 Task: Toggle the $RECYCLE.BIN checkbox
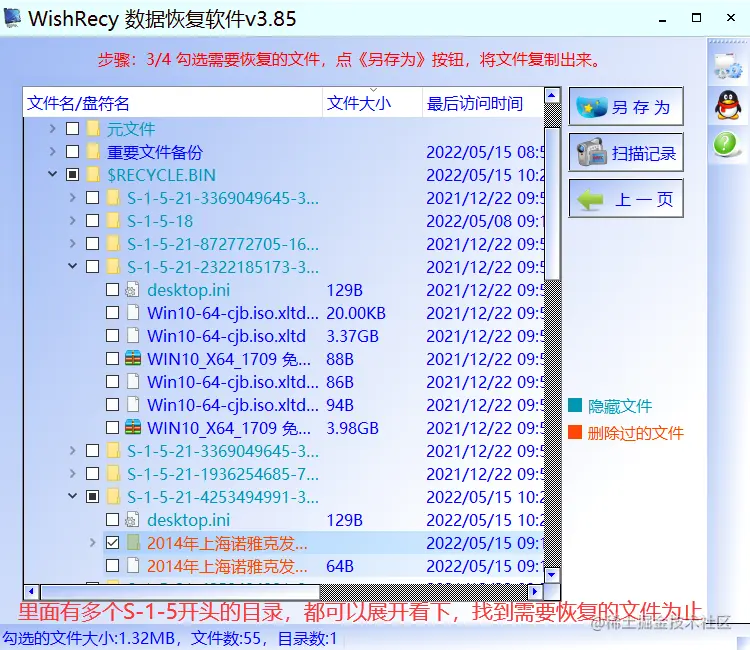[x=73, y=175]
